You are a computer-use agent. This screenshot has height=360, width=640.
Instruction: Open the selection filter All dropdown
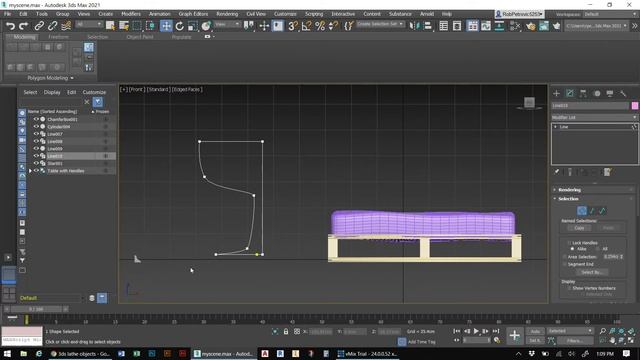point(89,24)
